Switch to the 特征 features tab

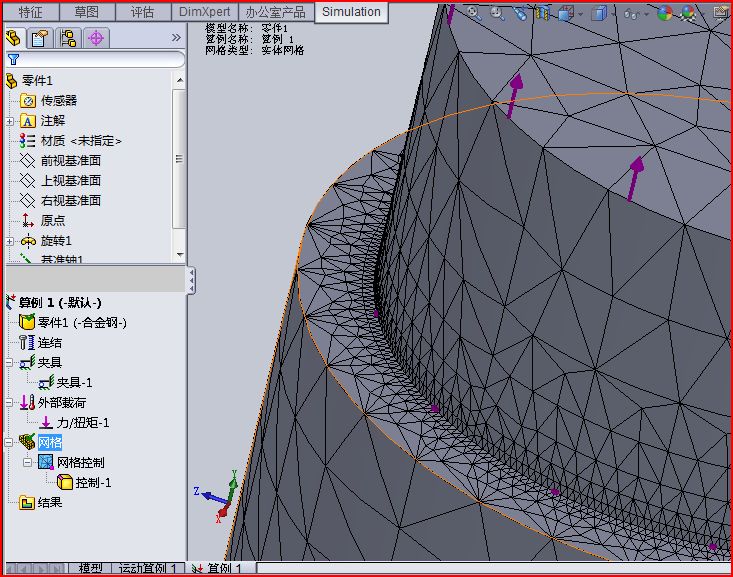pos(30,12)
